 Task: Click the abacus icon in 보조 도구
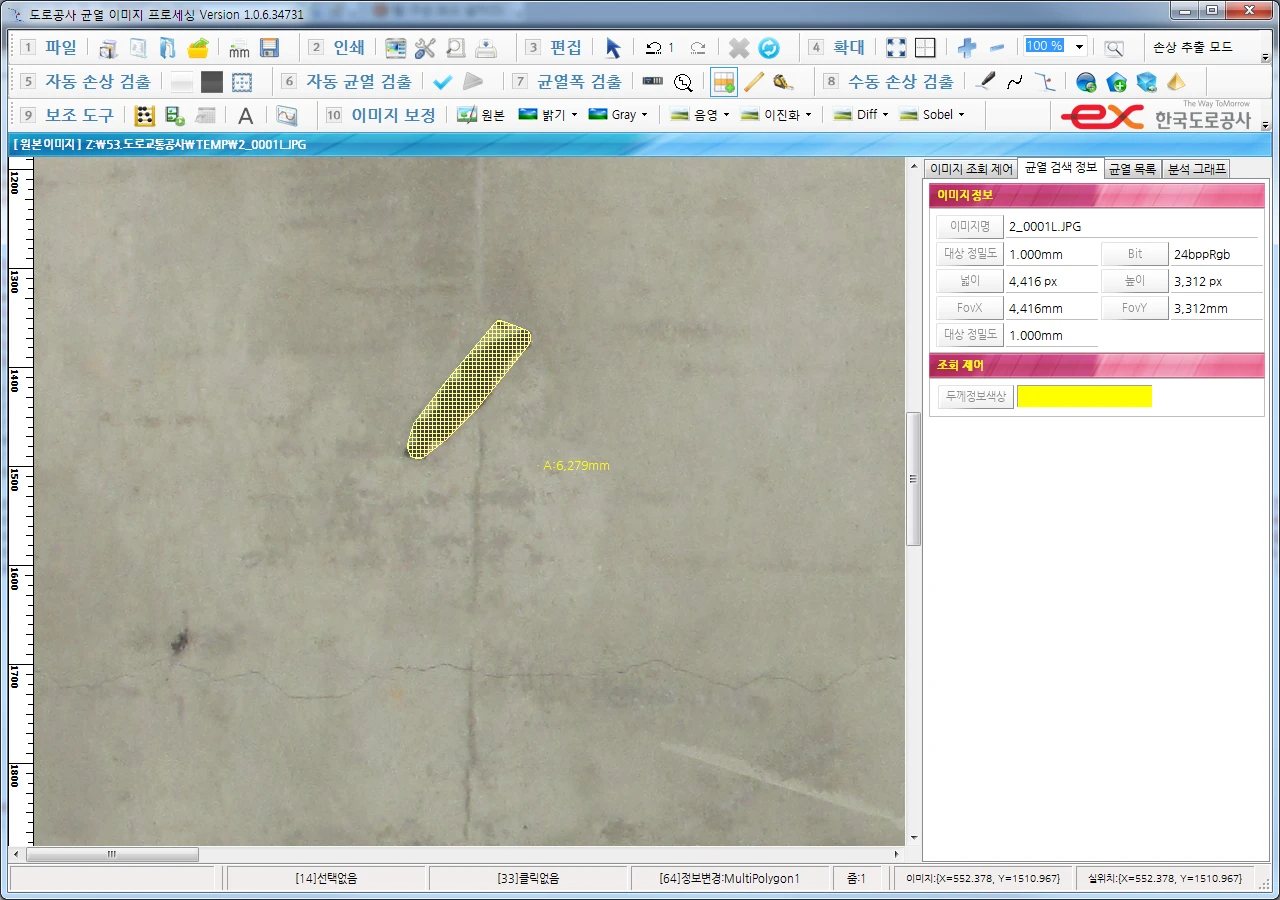(x=144, y=115)
